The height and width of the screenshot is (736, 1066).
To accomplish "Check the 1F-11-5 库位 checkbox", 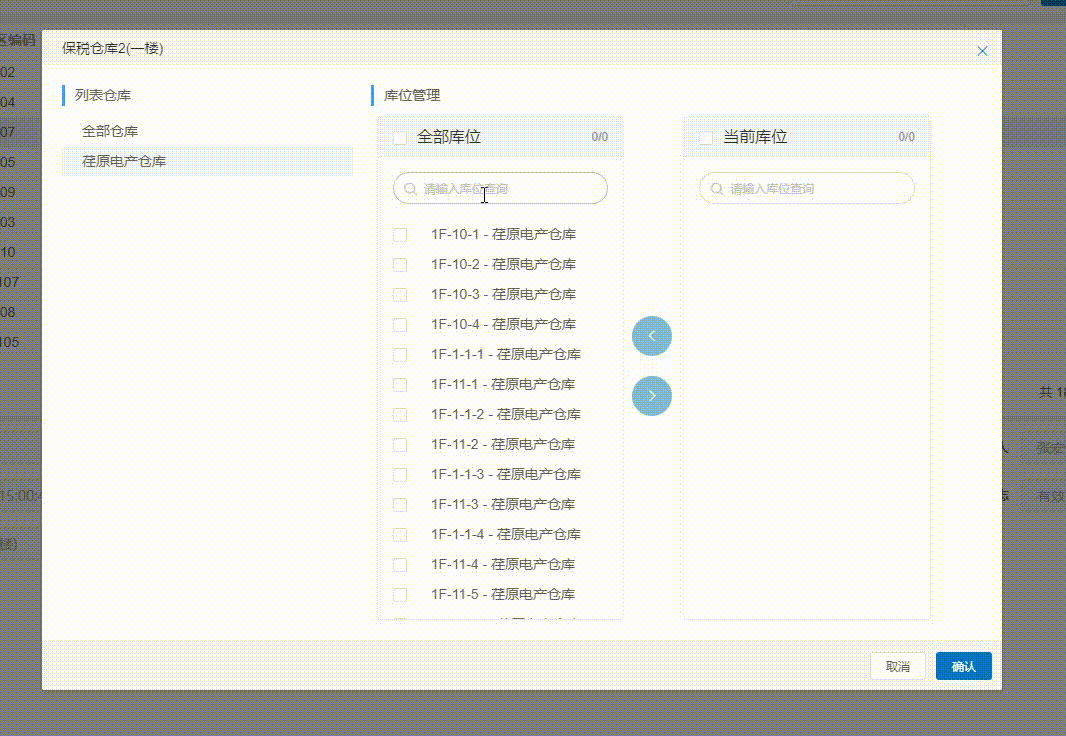I will 400,594.
